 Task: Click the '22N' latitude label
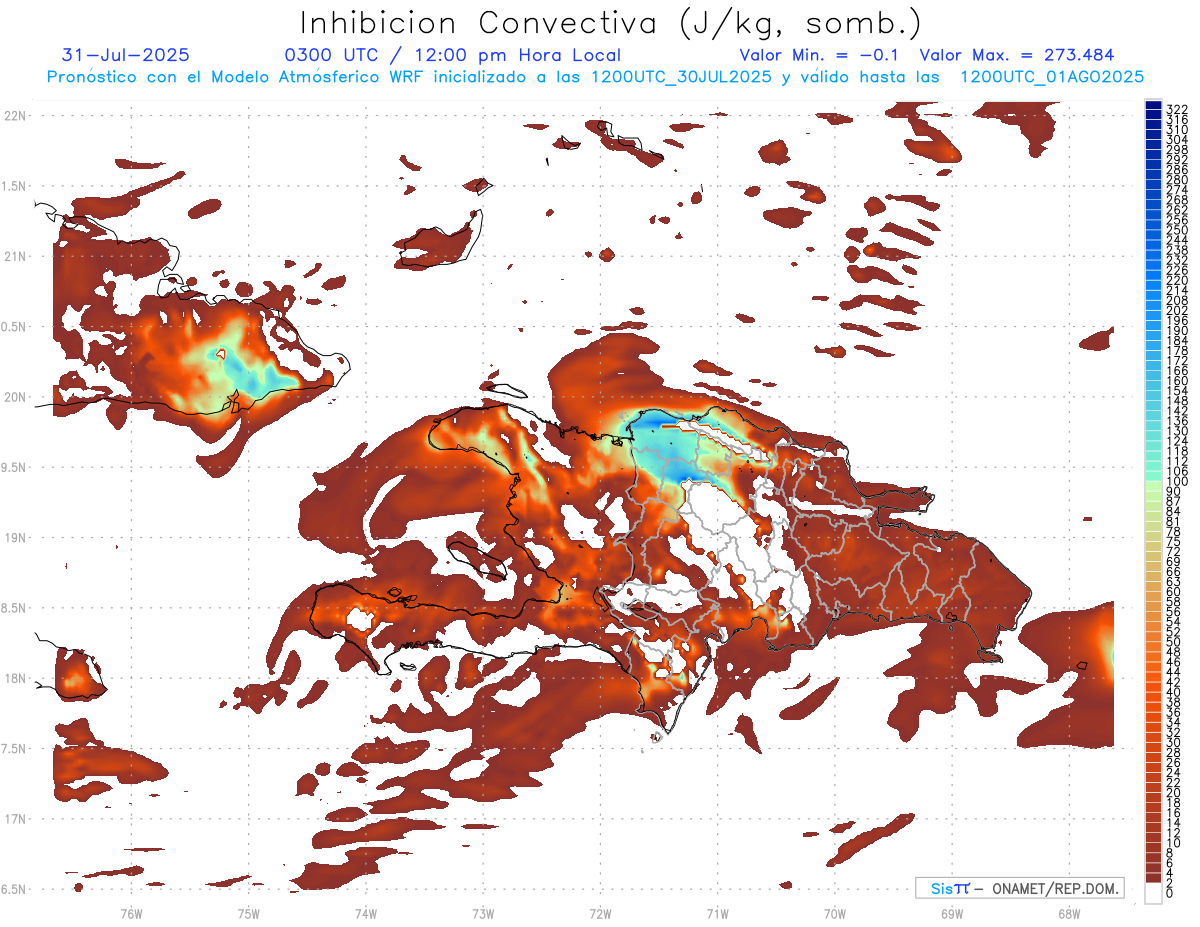point(15,116)
